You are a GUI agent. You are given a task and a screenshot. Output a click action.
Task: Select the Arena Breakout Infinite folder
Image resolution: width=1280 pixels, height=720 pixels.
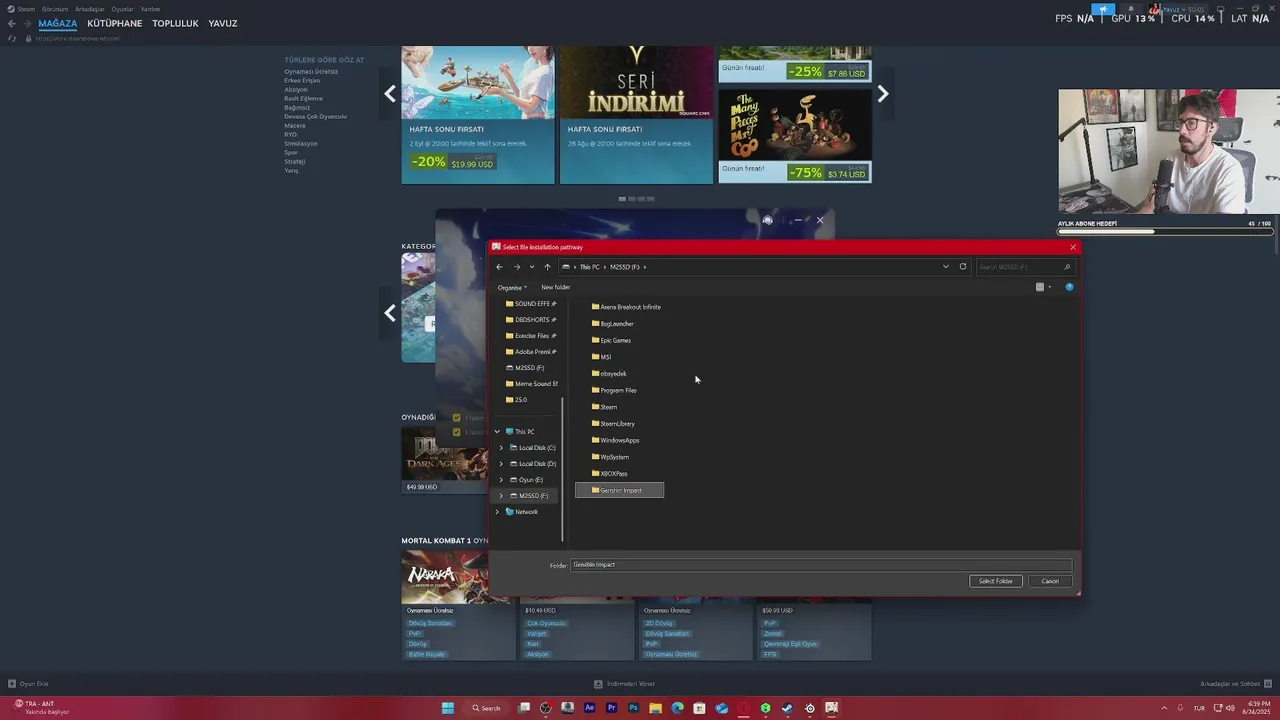pos(626,307)
